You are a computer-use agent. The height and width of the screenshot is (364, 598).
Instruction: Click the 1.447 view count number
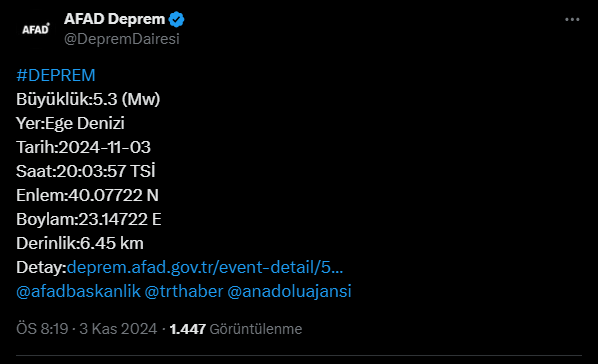pos(188,329)
